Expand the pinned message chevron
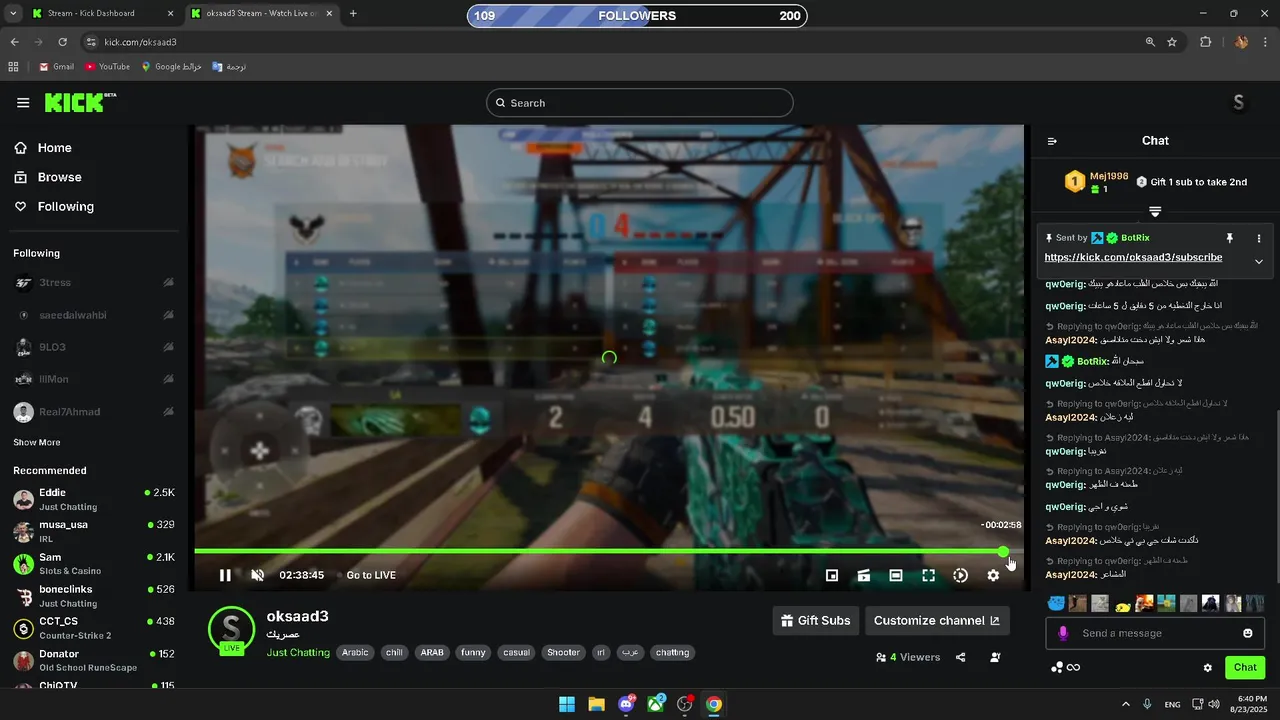1280x720 pixels. tap(1259, 261)
